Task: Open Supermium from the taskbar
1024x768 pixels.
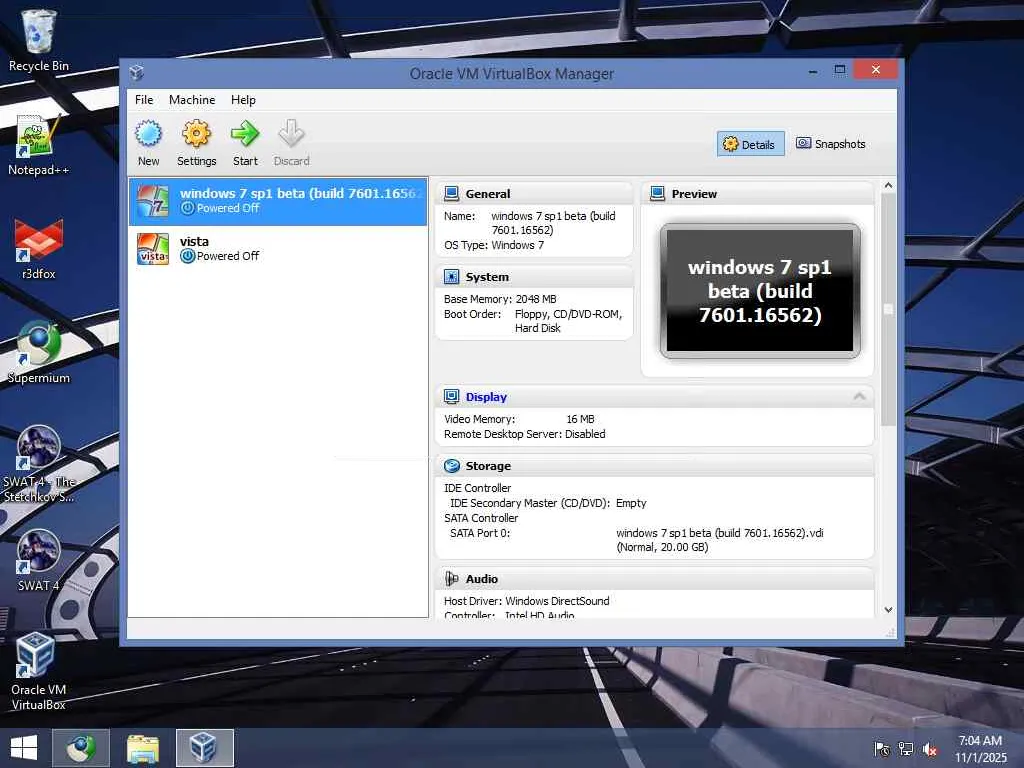Action: [x=81, y=748]
